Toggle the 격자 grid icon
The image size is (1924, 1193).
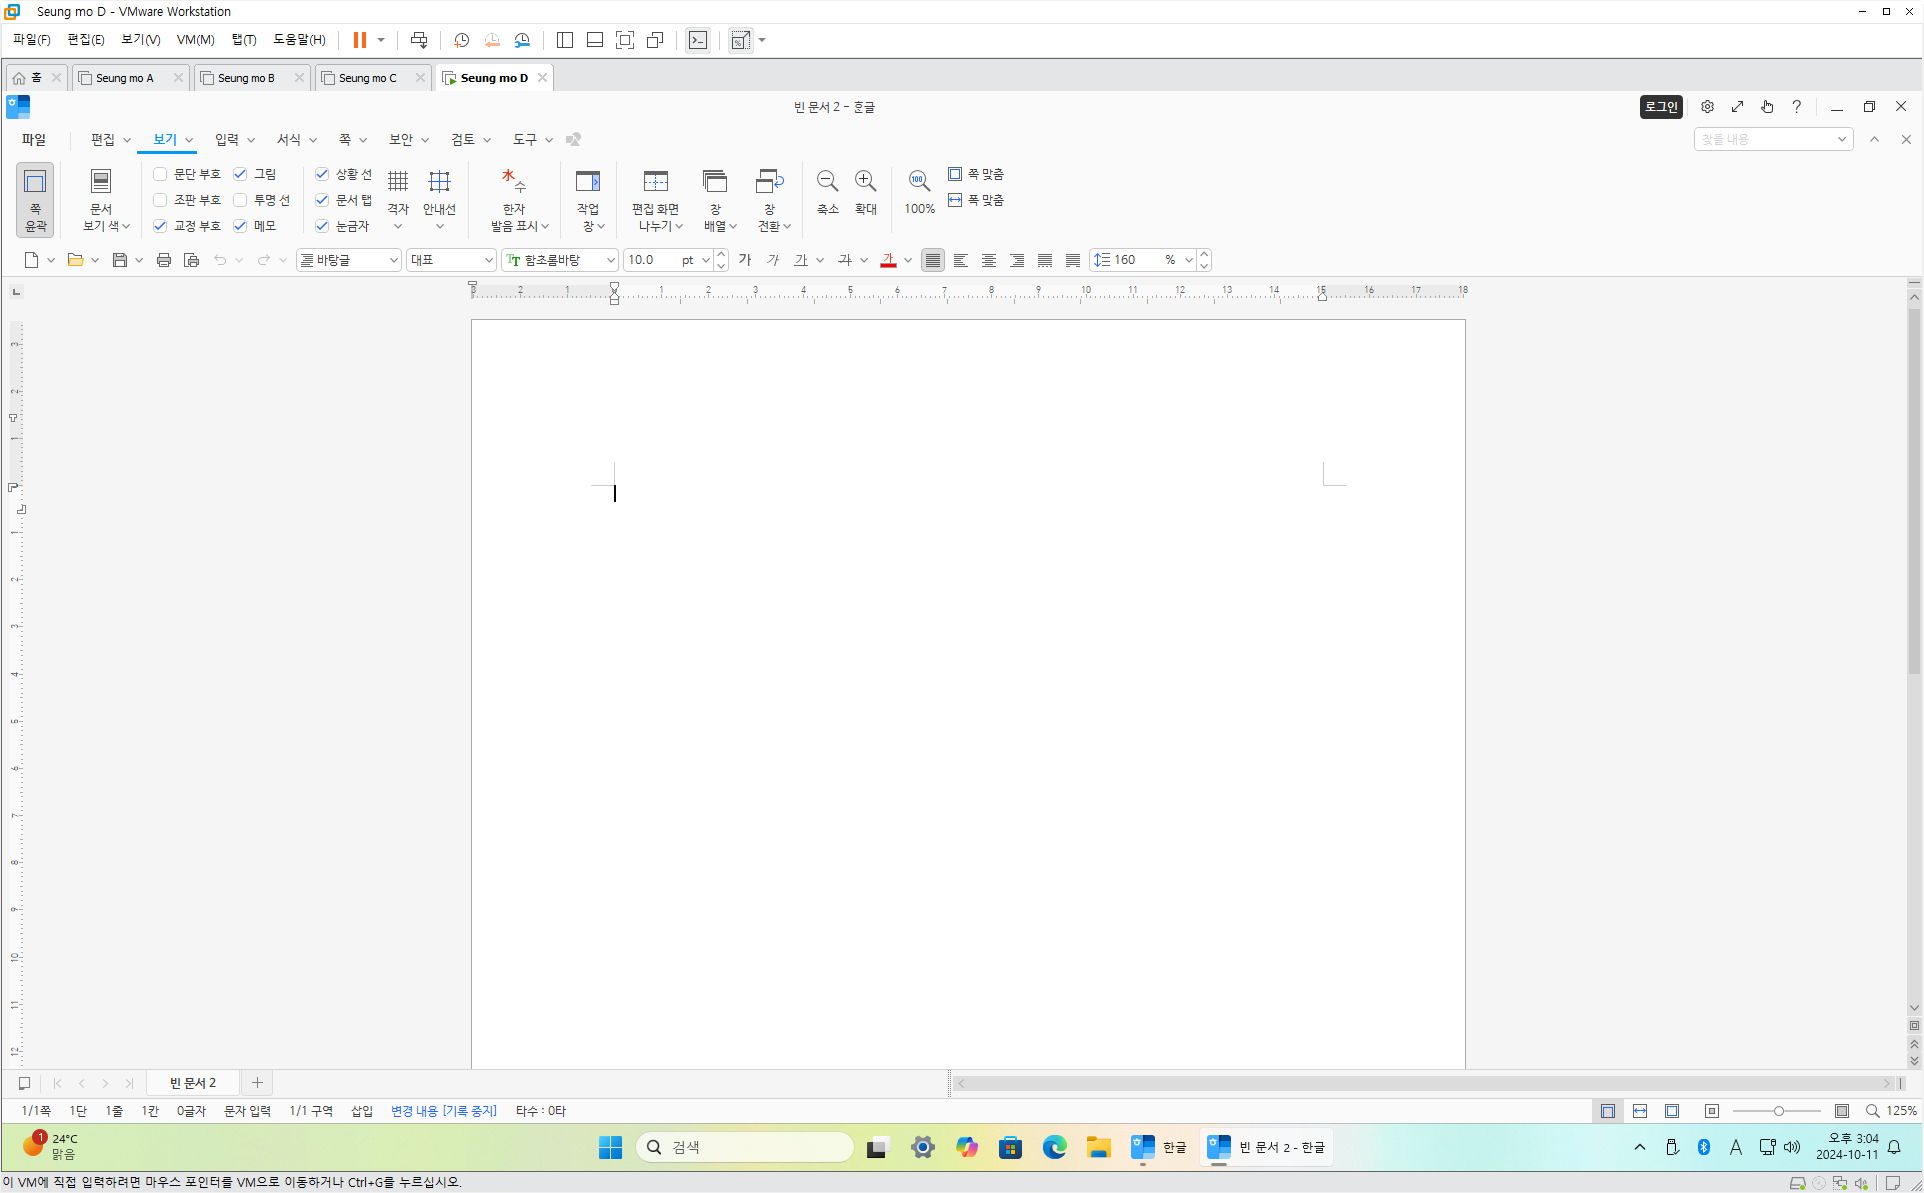click(x=398, y=182)
